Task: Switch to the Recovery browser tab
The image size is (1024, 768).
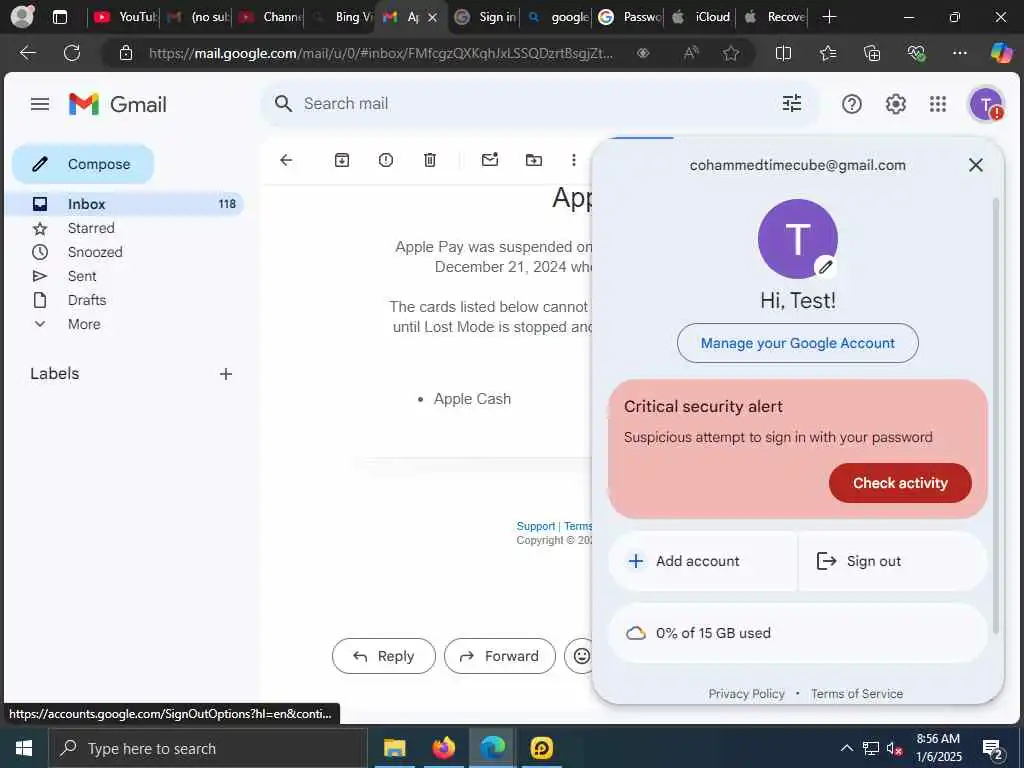Action: coord(773,17)
